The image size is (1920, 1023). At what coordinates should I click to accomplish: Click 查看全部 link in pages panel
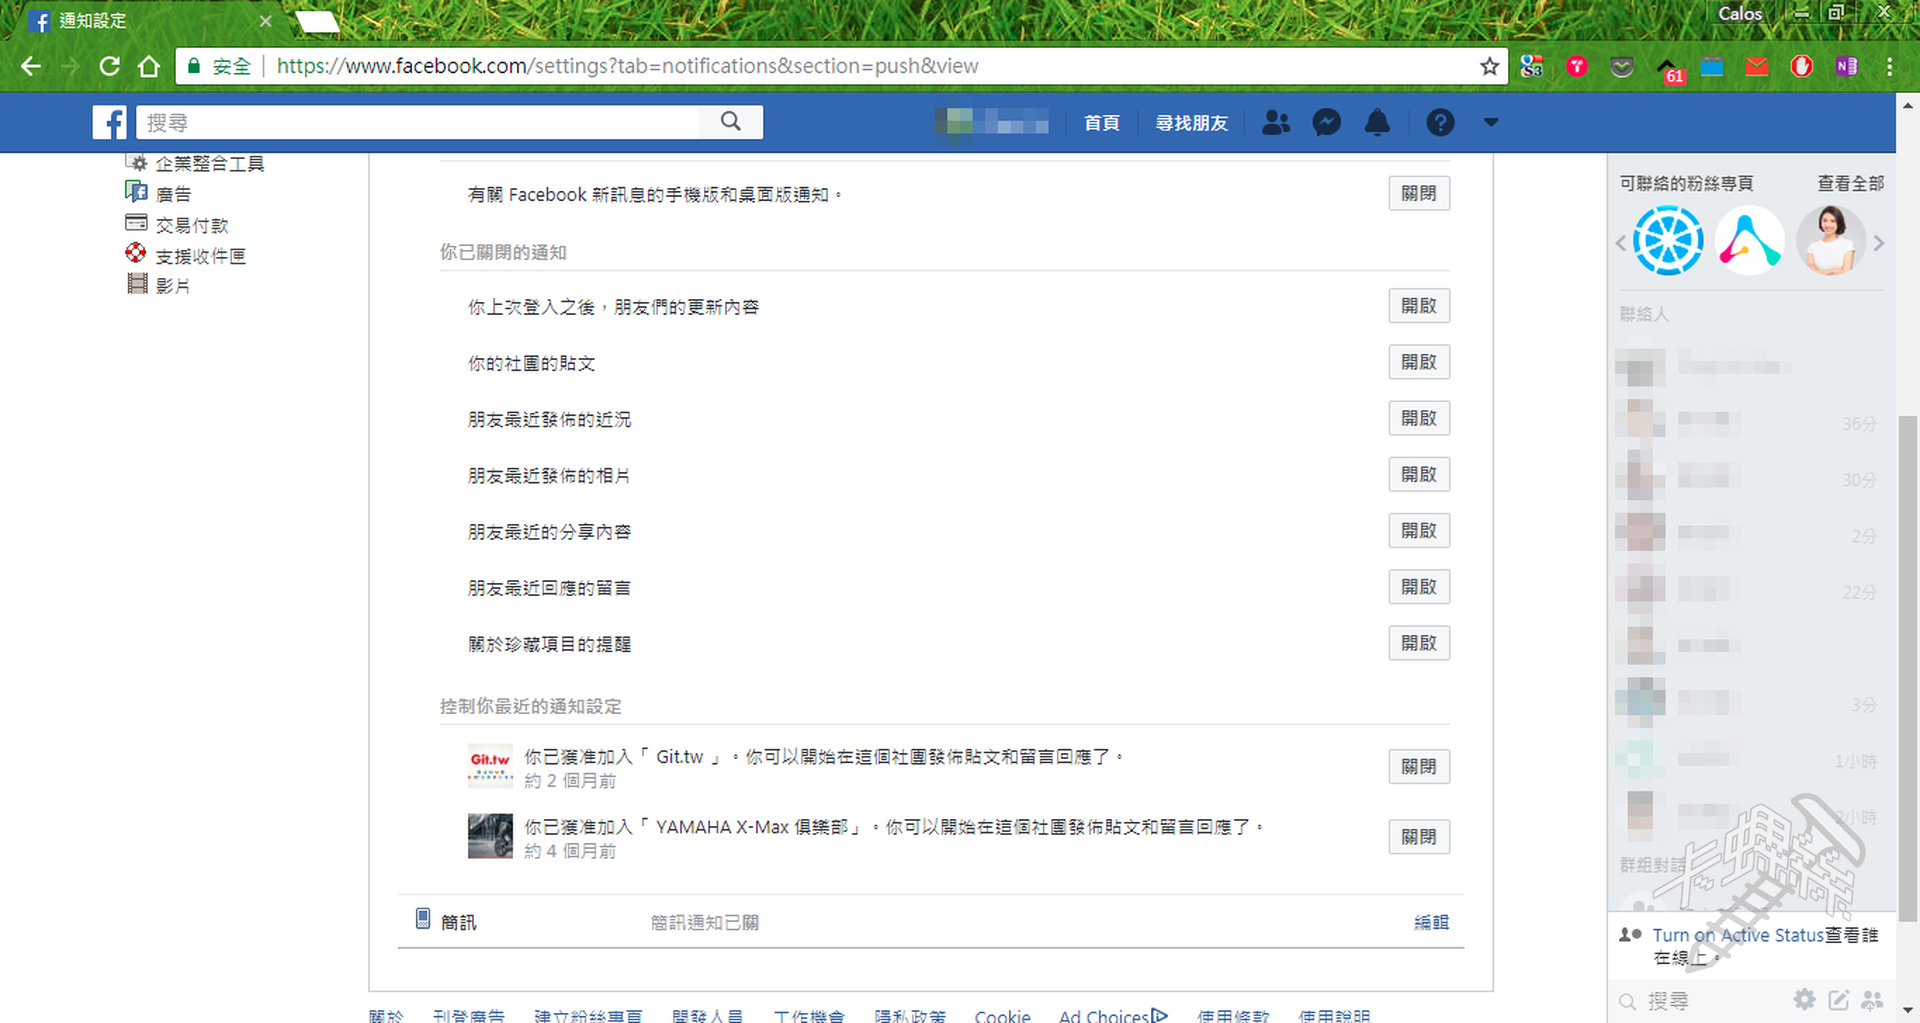tap(1850, 183)
